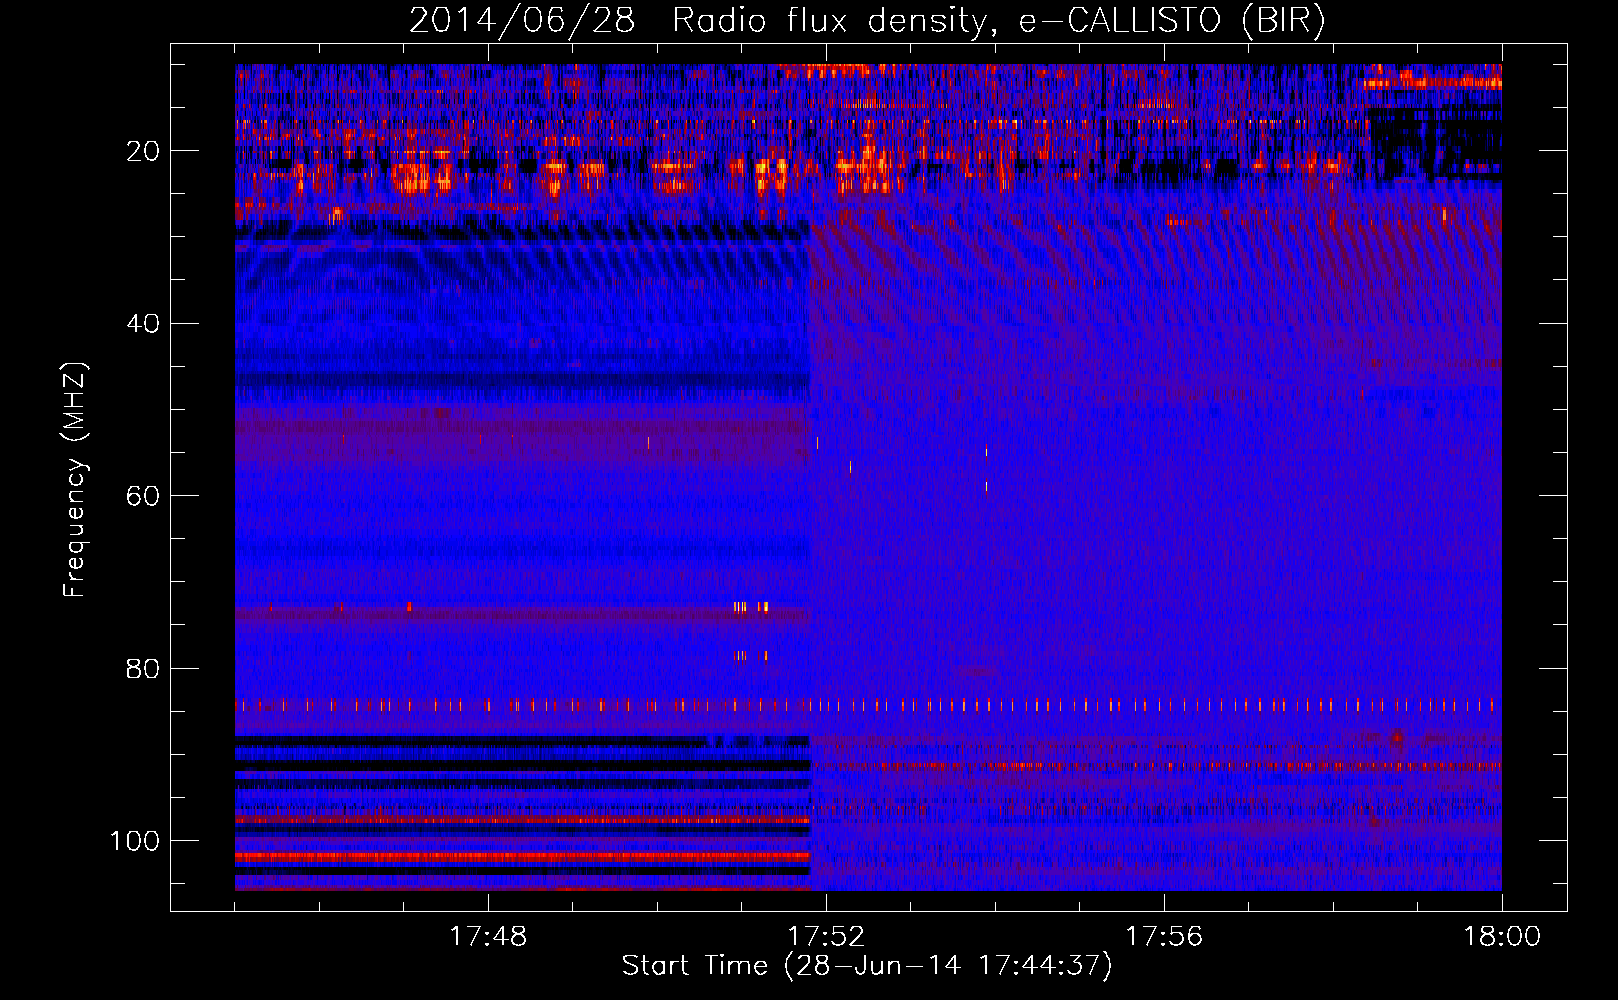The image size is (1618, 1000).
Task: Click the 40 frequency tick label
Action: (143, 323)
